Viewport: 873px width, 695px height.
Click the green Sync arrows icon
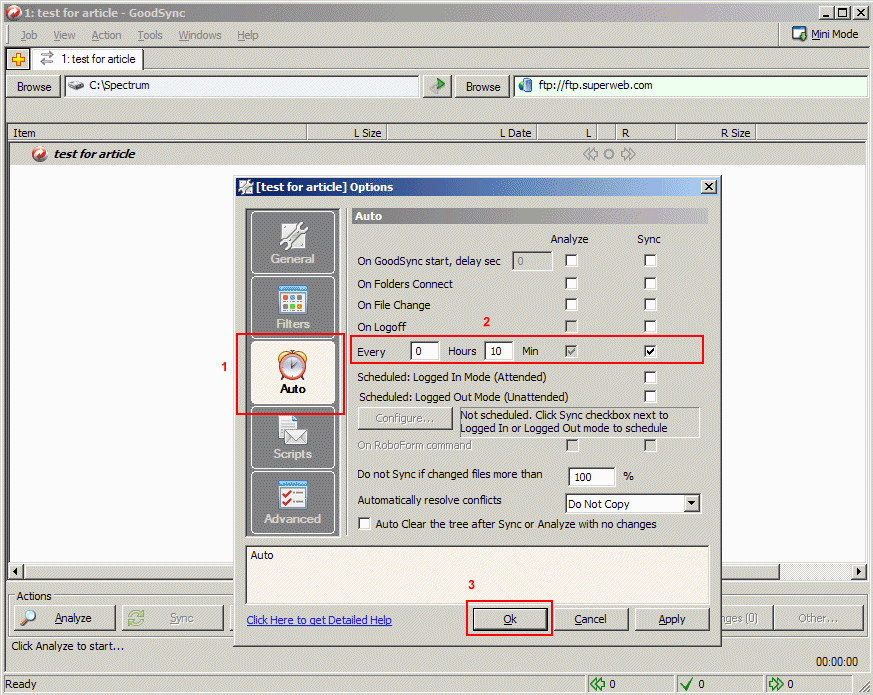(x=136, y=618)
